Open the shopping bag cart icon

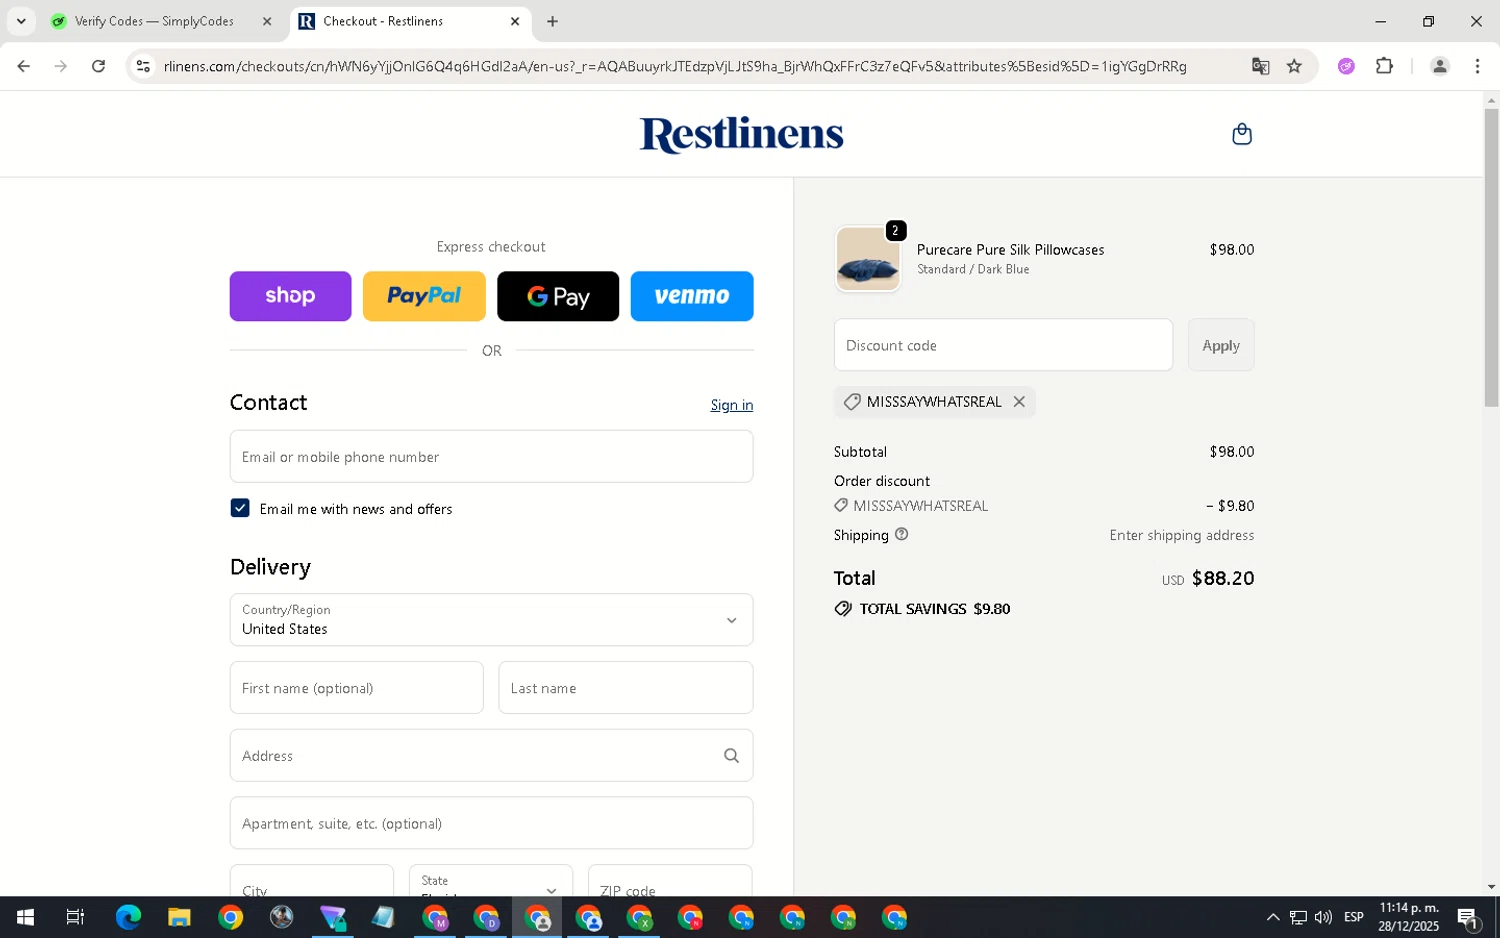pyautogui.click(x=1241, y=134)
